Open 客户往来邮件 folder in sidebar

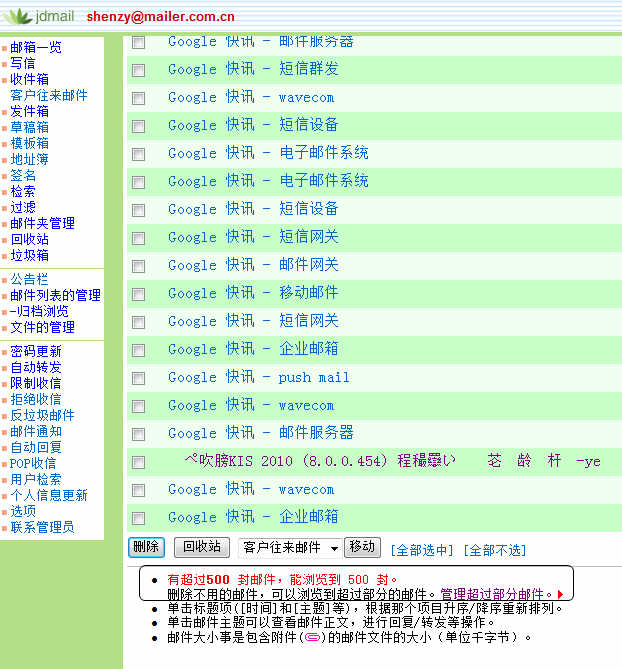49,95
